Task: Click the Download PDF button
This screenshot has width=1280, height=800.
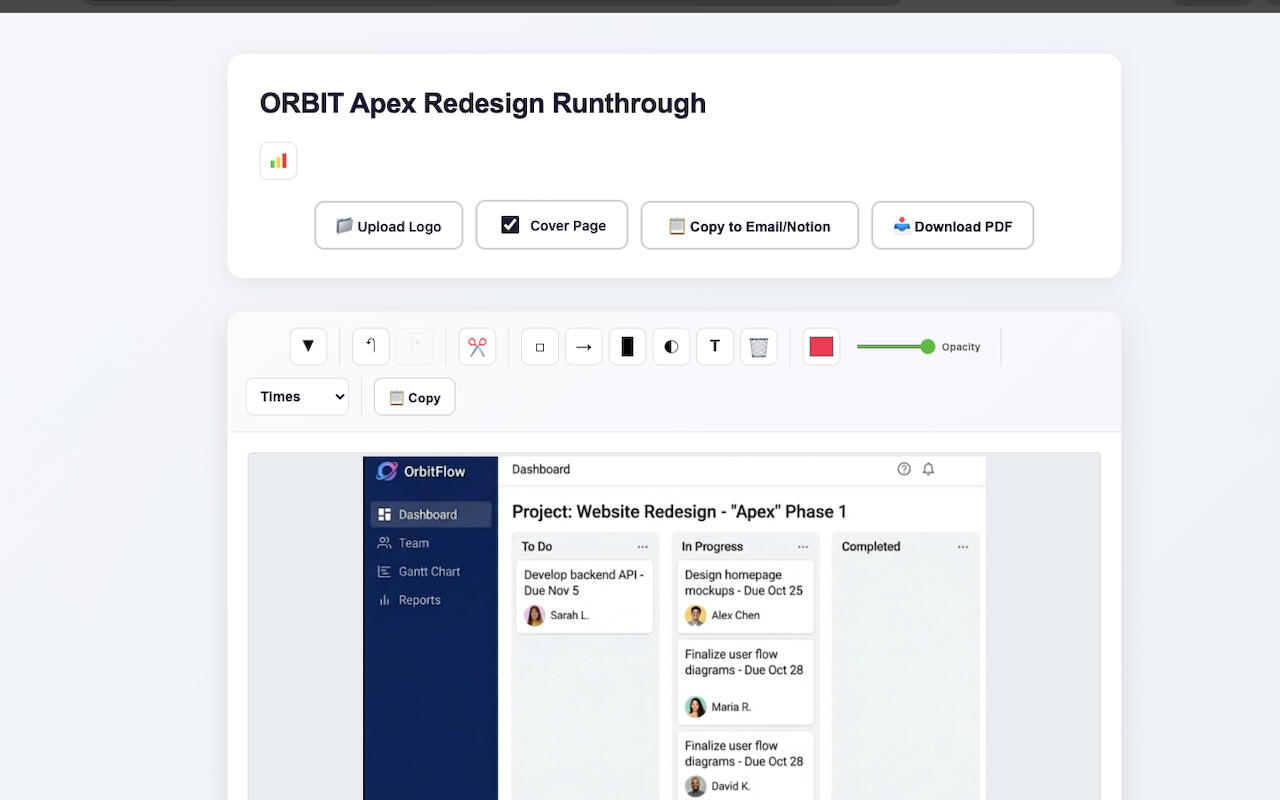Action: pyautogui.click(x=952, y=226)
